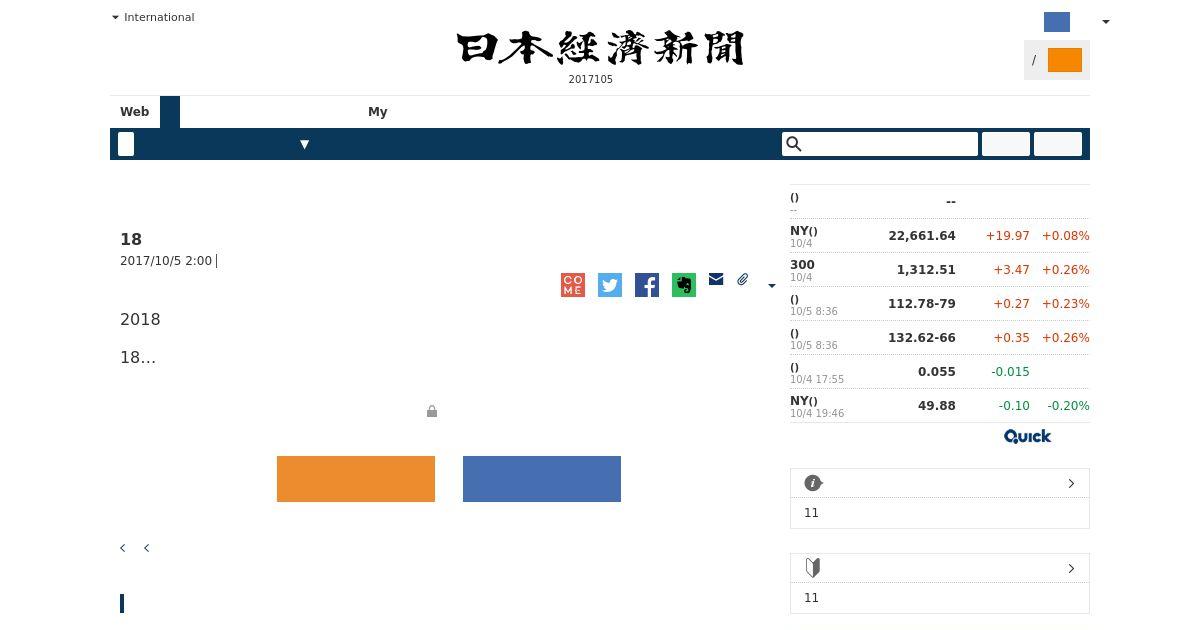Click the last button right of search box
Image resolution: width=1200 pixels, height=630 pixels.
[1058, 144]
